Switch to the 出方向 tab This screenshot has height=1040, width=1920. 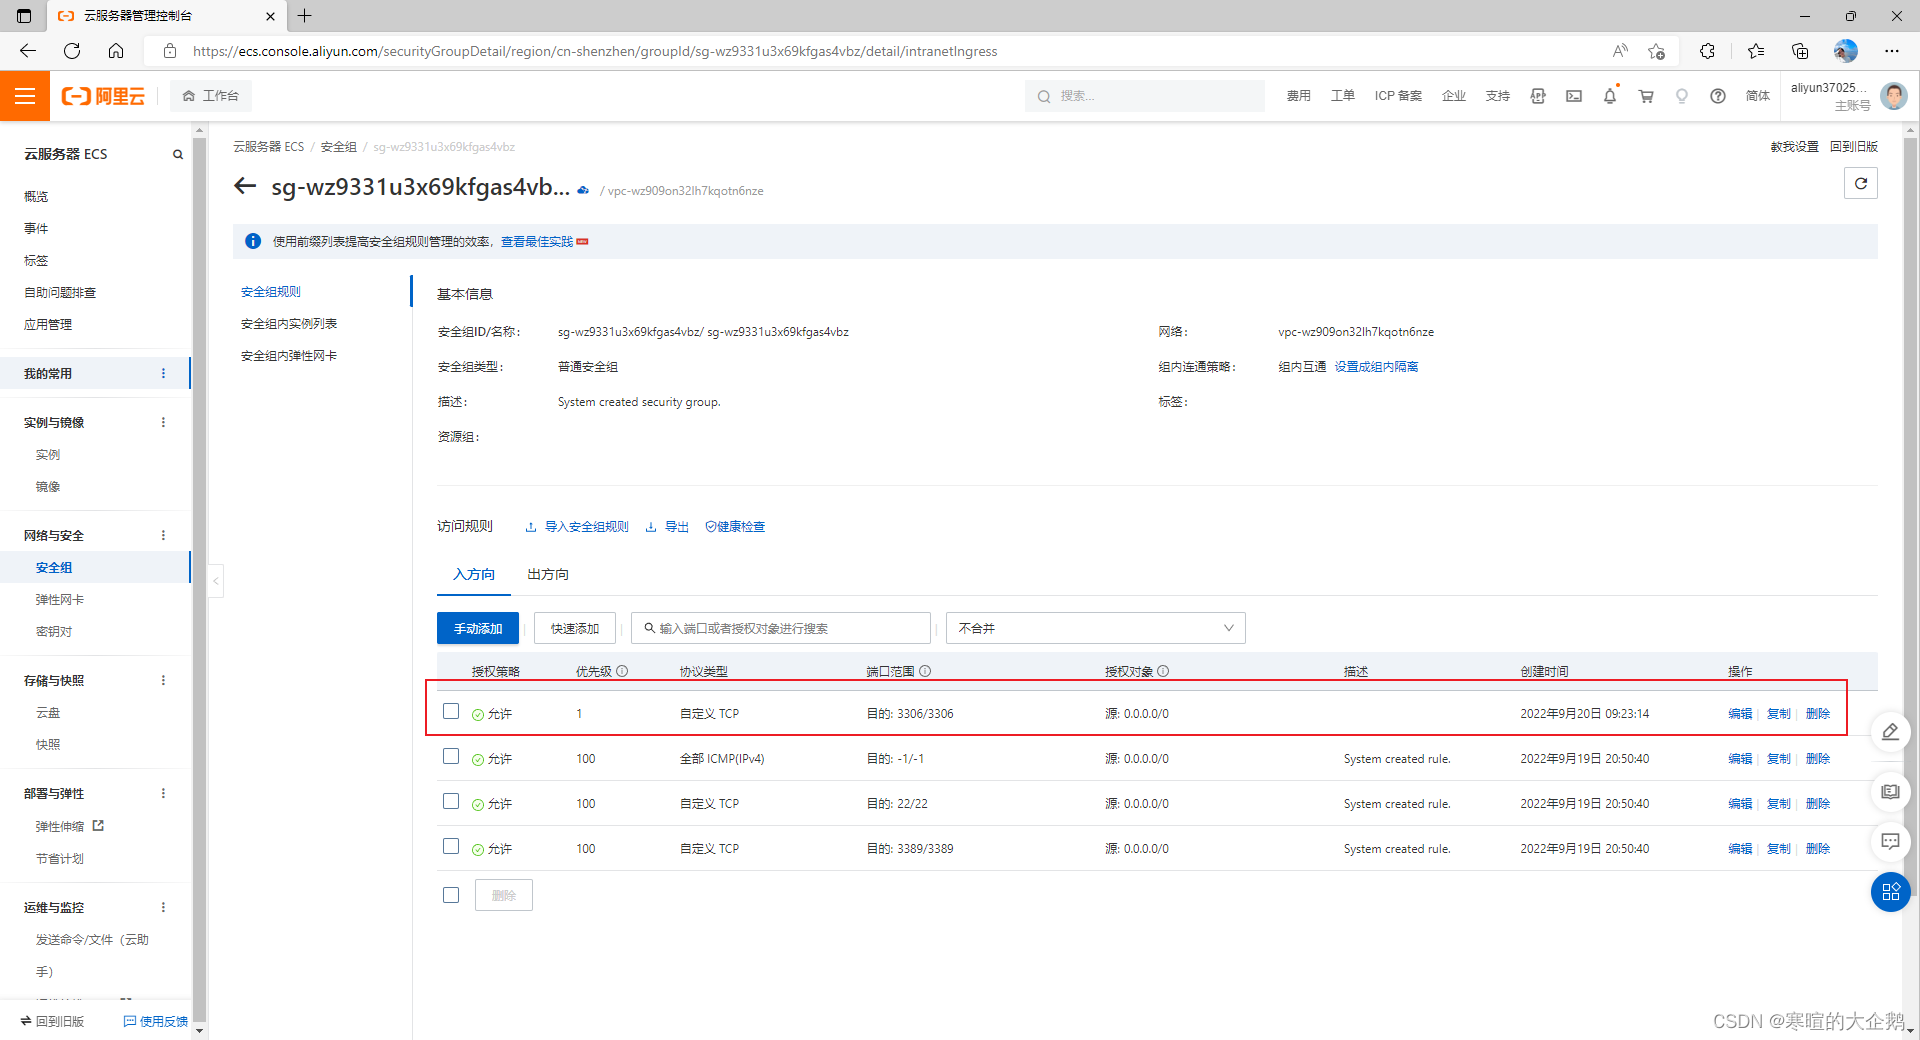point(548,574)
